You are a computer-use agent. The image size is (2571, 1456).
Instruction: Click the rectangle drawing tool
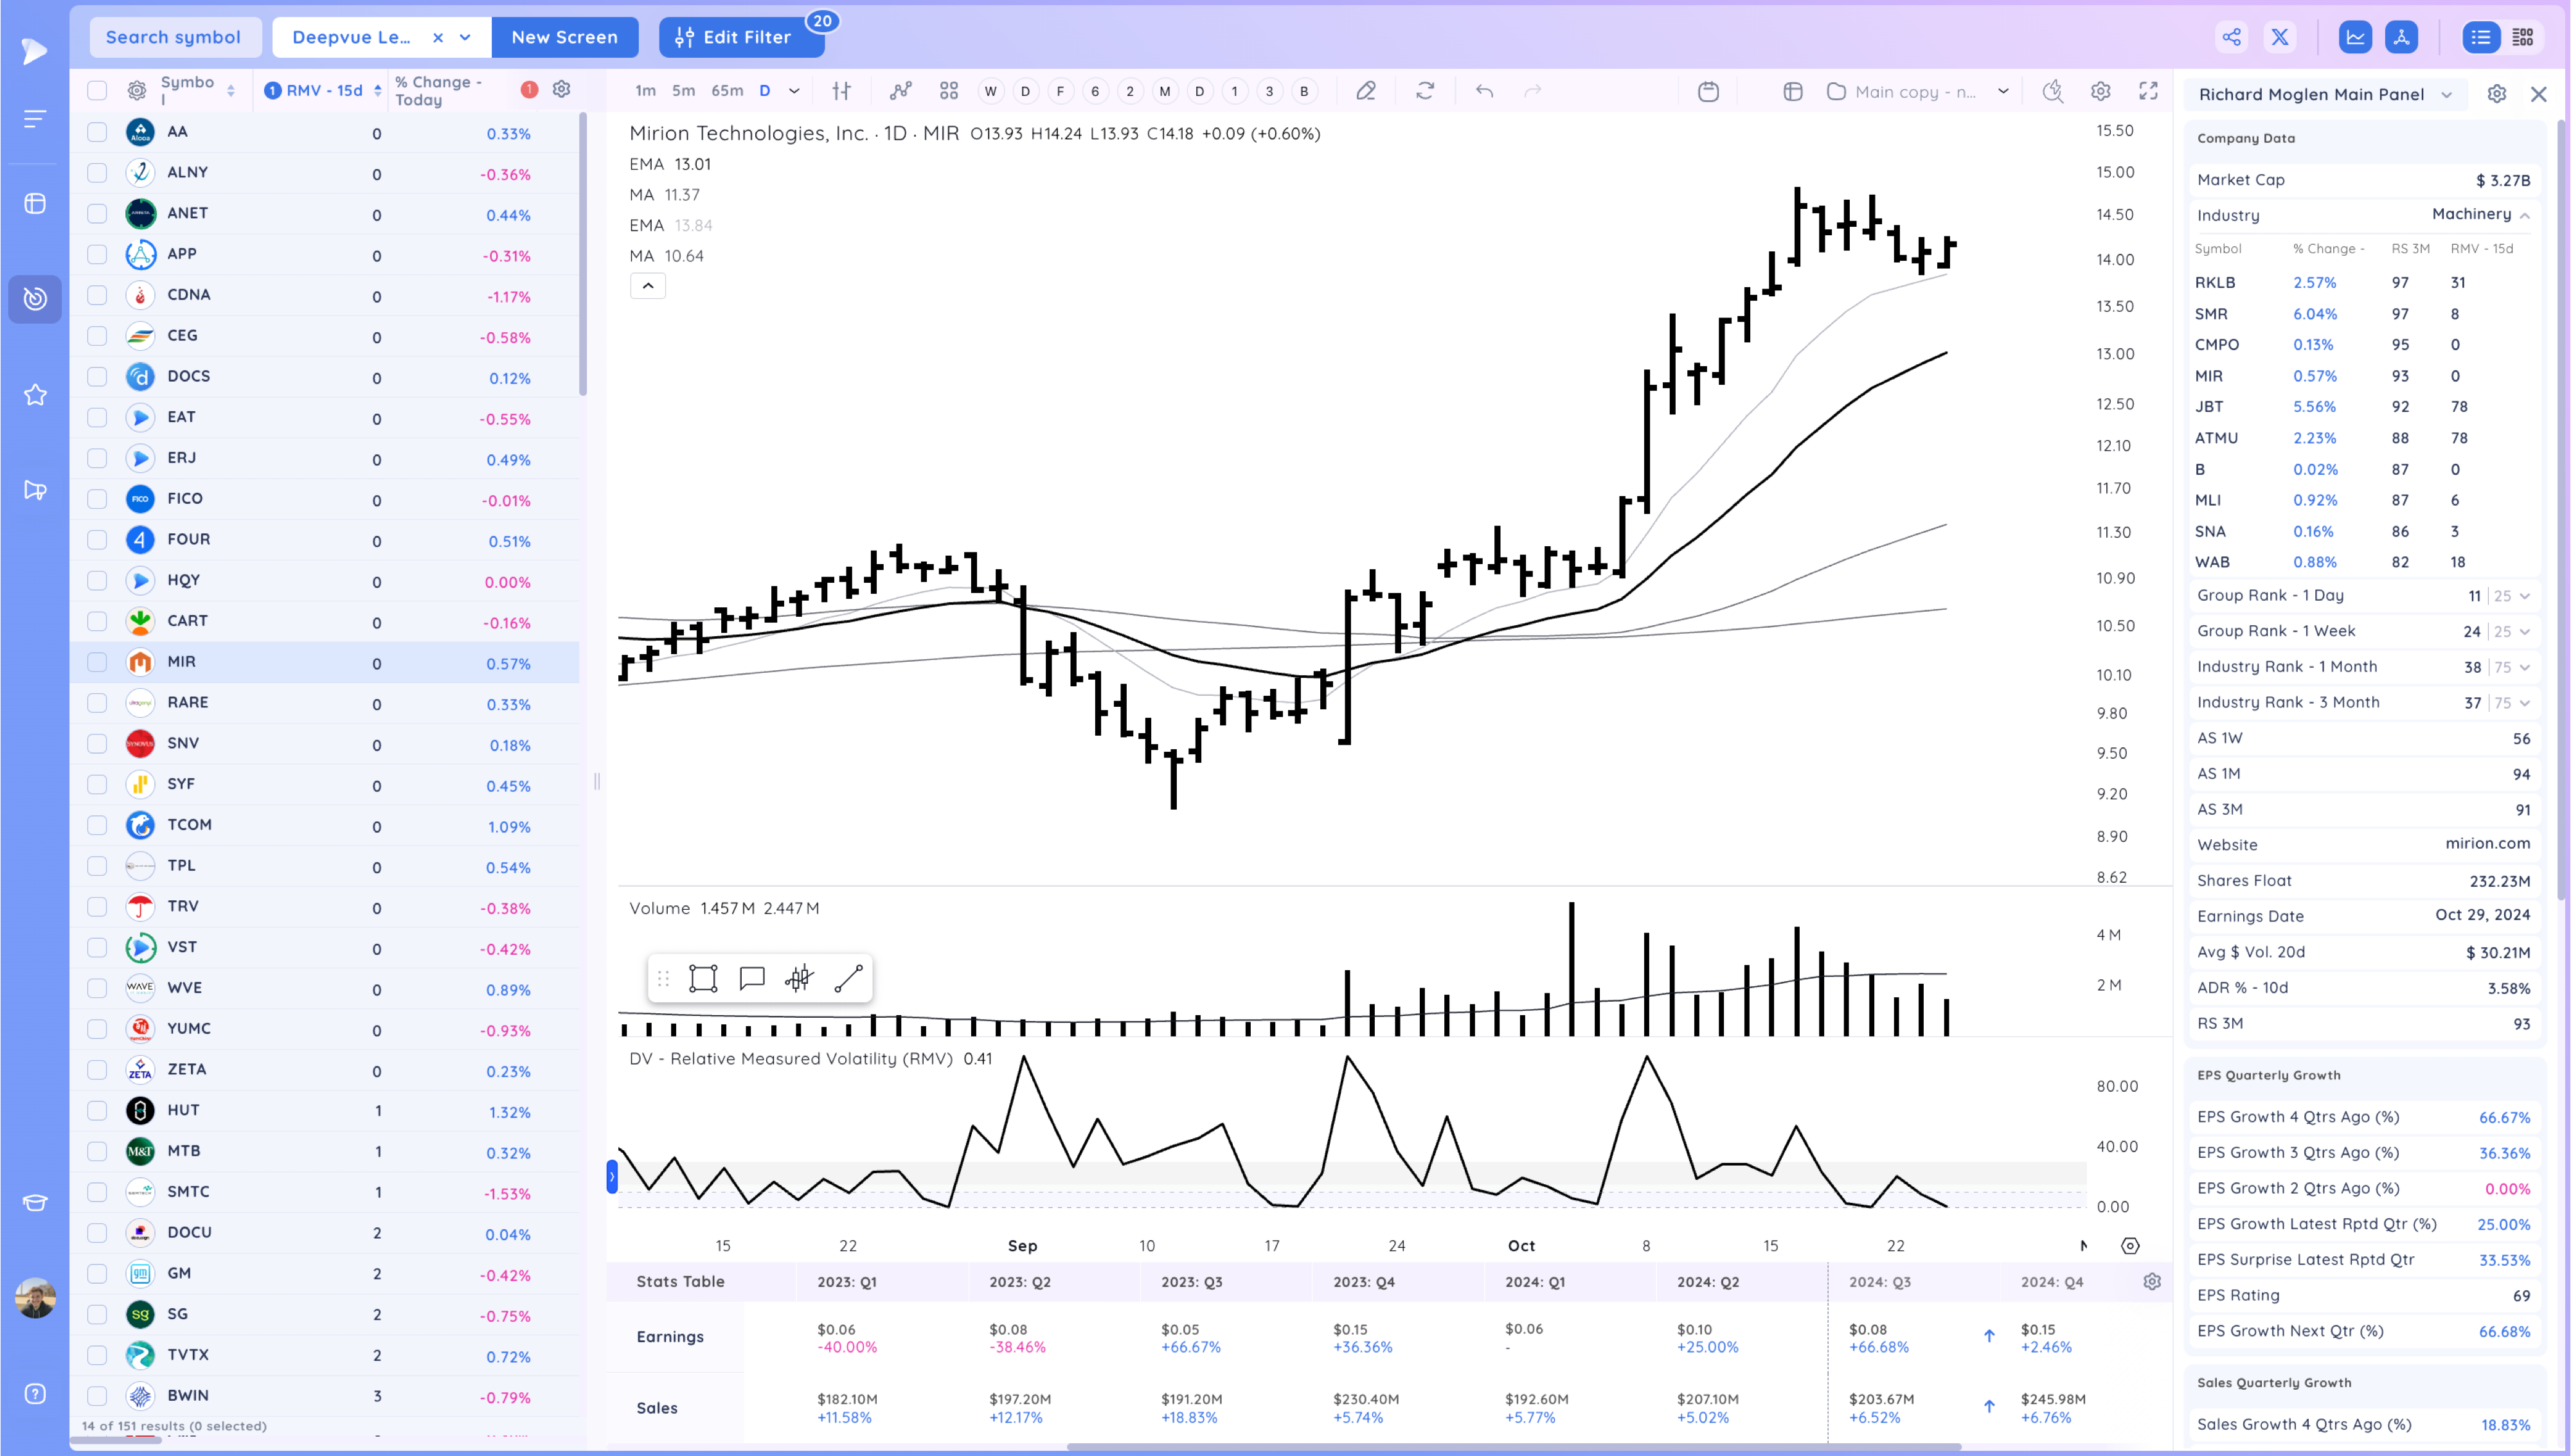703,978
